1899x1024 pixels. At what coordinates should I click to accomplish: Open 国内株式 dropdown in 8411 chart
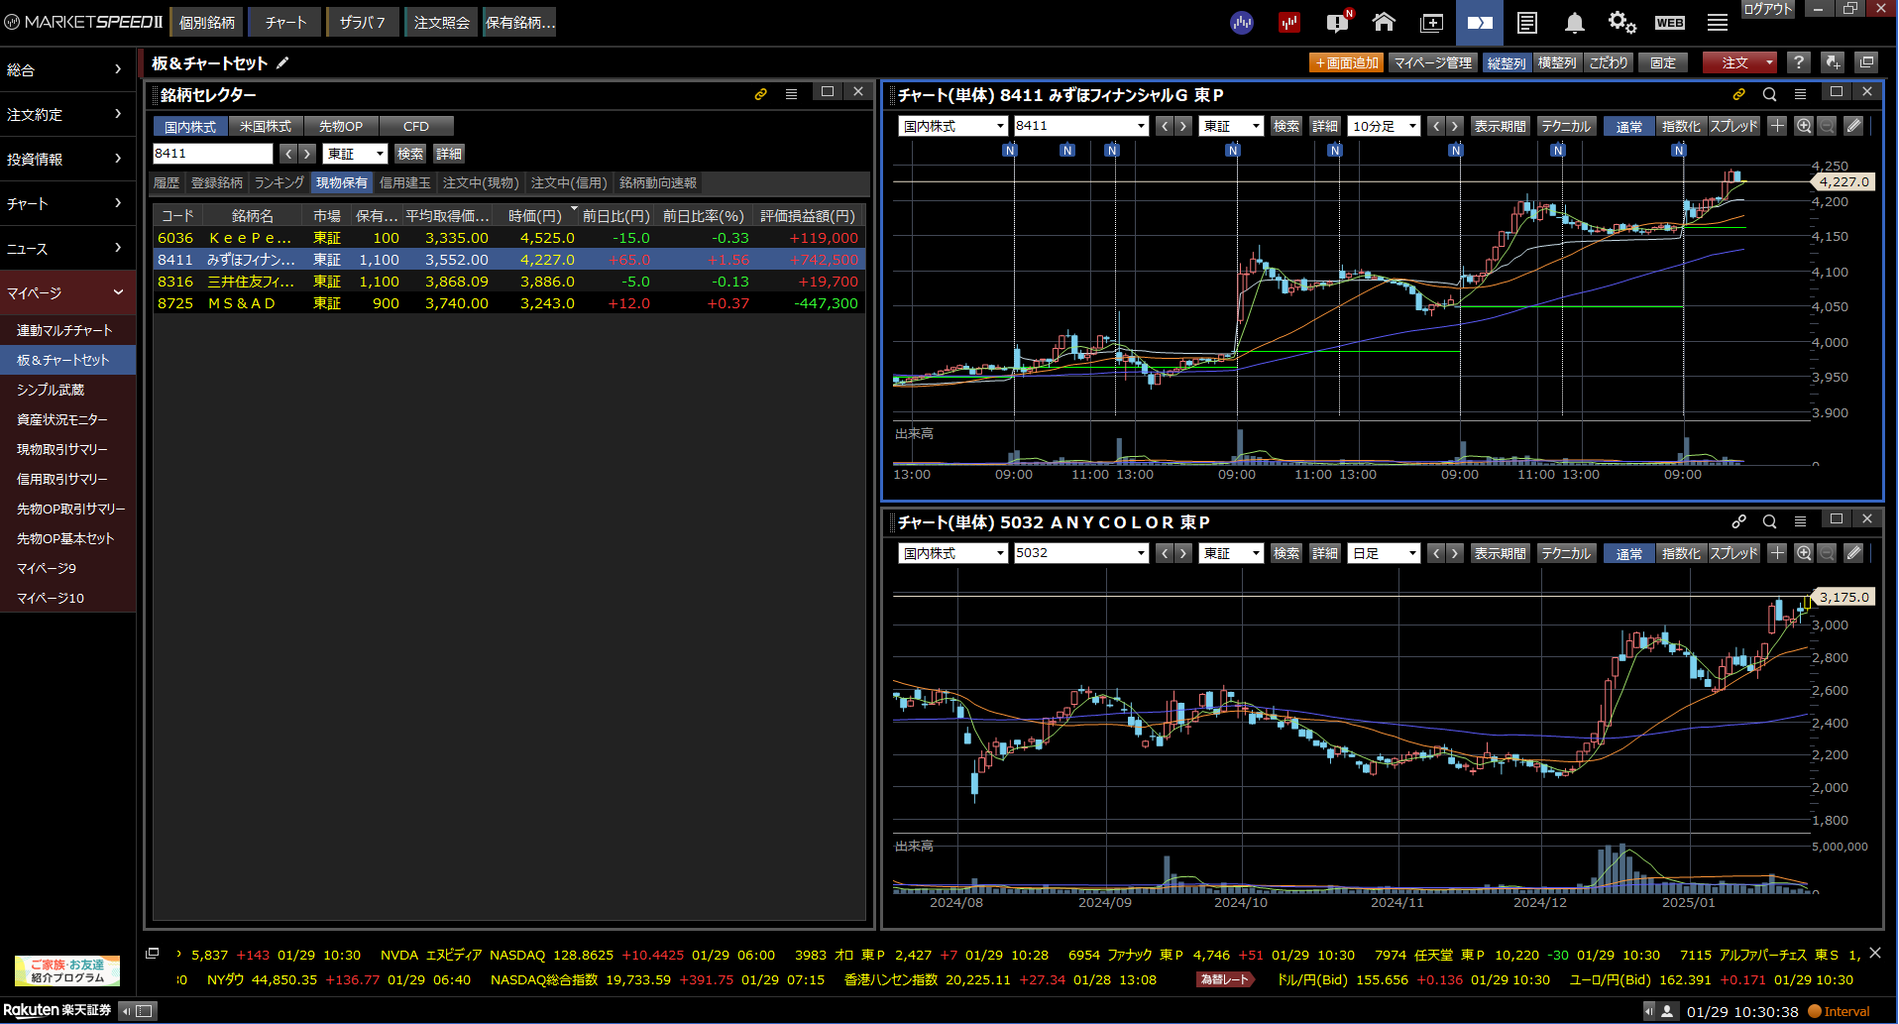pos(952,126)
